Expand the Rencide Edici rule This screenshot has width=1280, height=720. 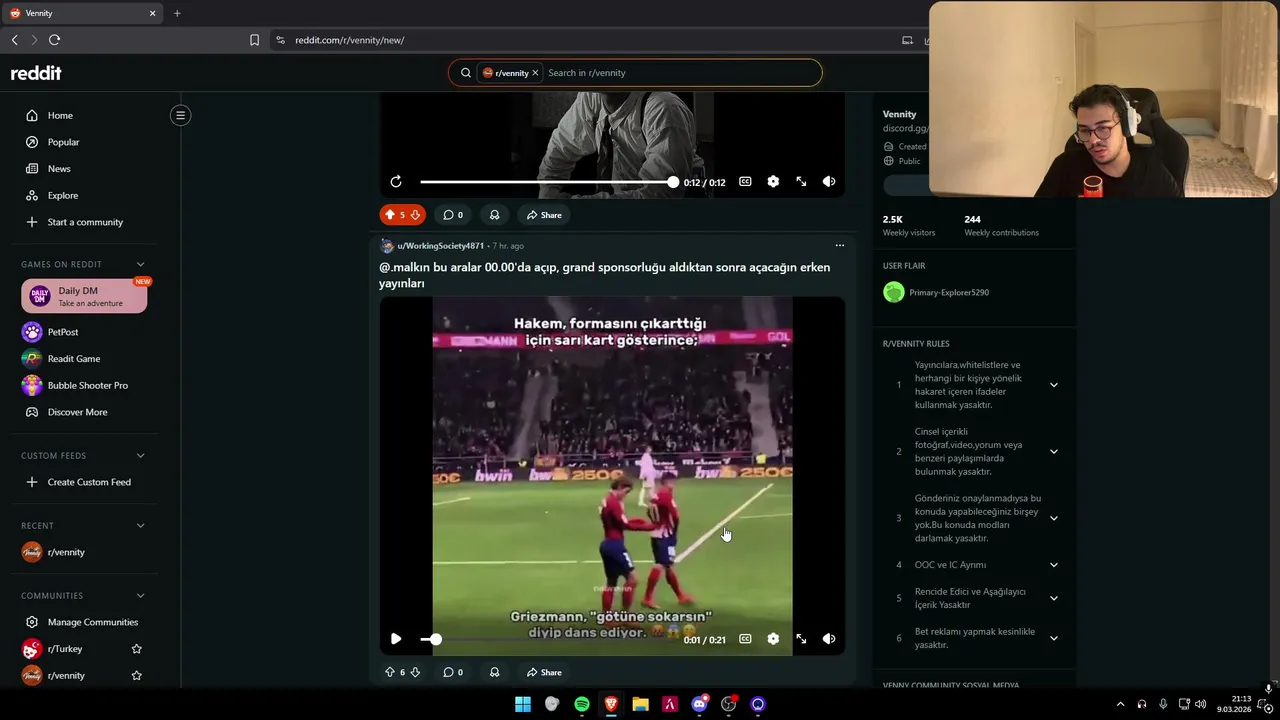click(1053, 598)
